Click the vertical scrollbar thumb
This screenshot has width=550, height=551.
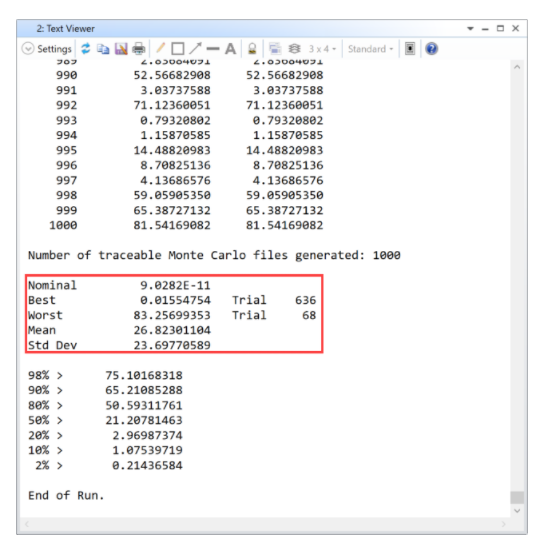click(x=517, y=497)
